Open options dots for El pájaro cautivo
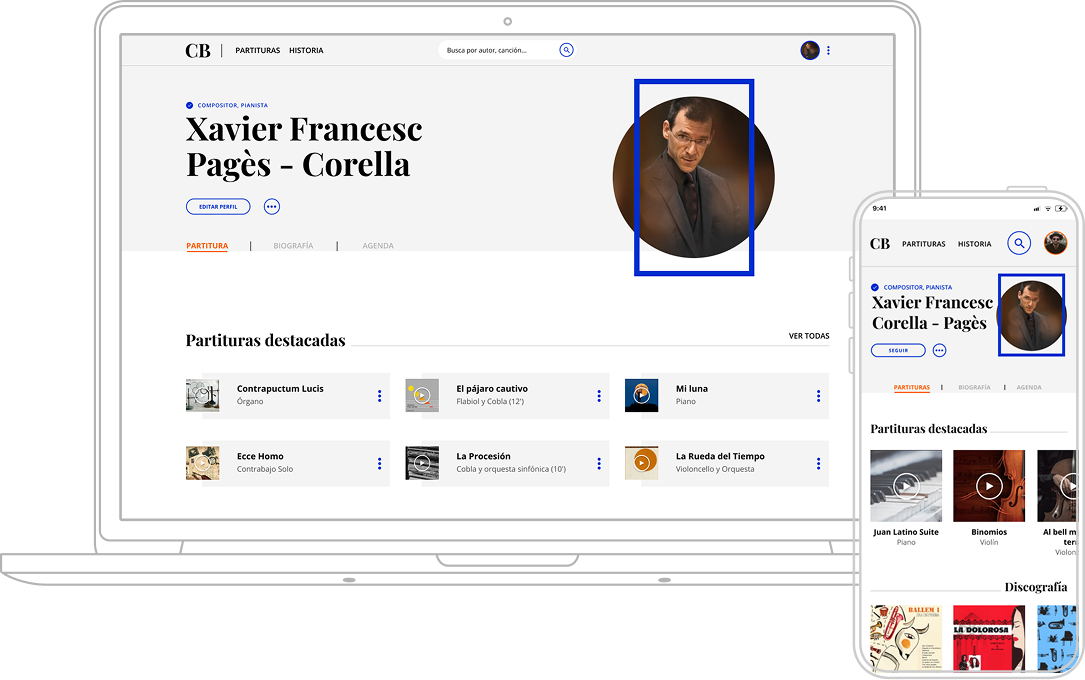1085x680 pixels. (x=599, y=396)
